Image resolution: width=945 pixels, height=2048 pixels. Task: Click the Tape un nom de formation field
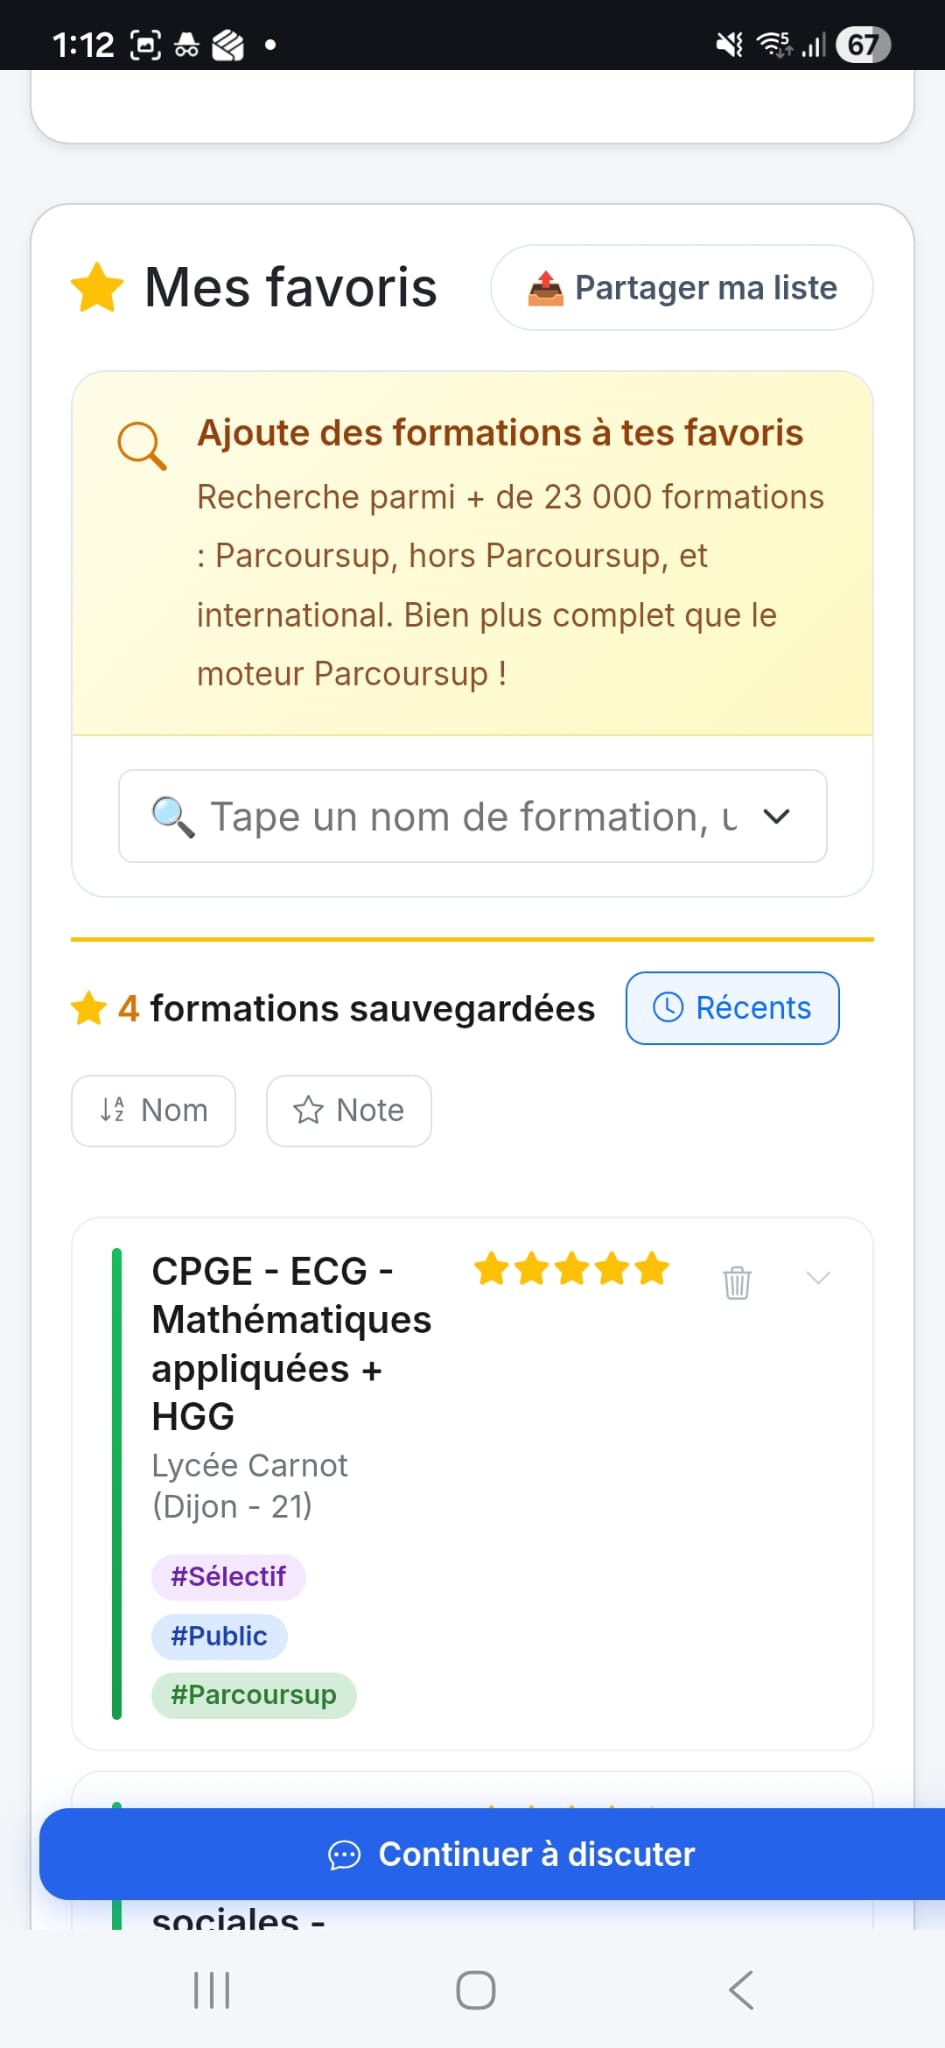click(472, 816)
